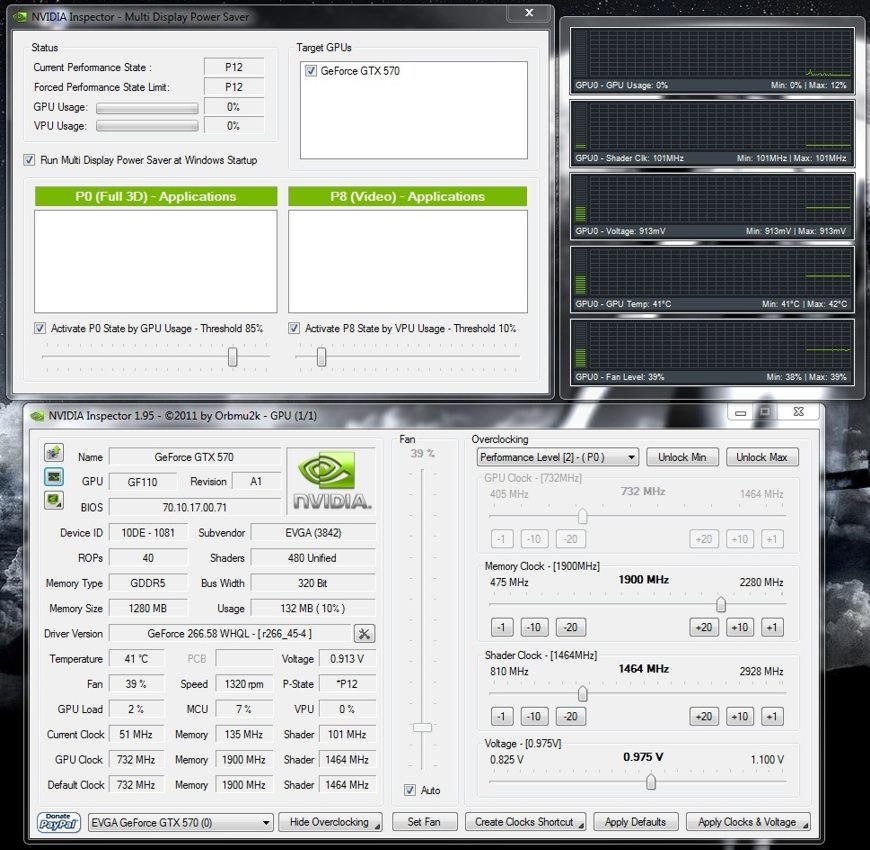The height and width of the screenshot is (850, 870).
Task: Click the Name field showing GeForce GTX 570
Action: click(195, 457)
